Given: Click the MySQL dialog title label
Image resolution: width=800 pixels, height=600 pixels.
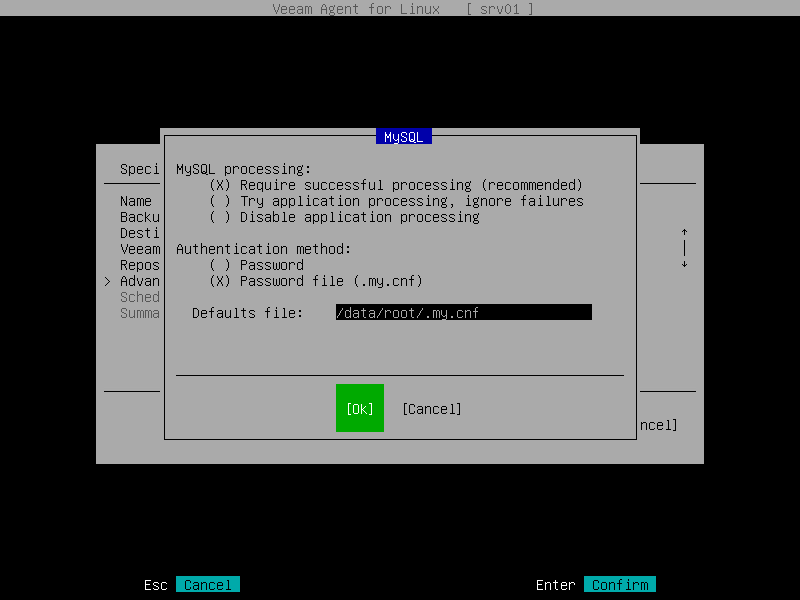Looking at the screenshot, I should (404, 137).
